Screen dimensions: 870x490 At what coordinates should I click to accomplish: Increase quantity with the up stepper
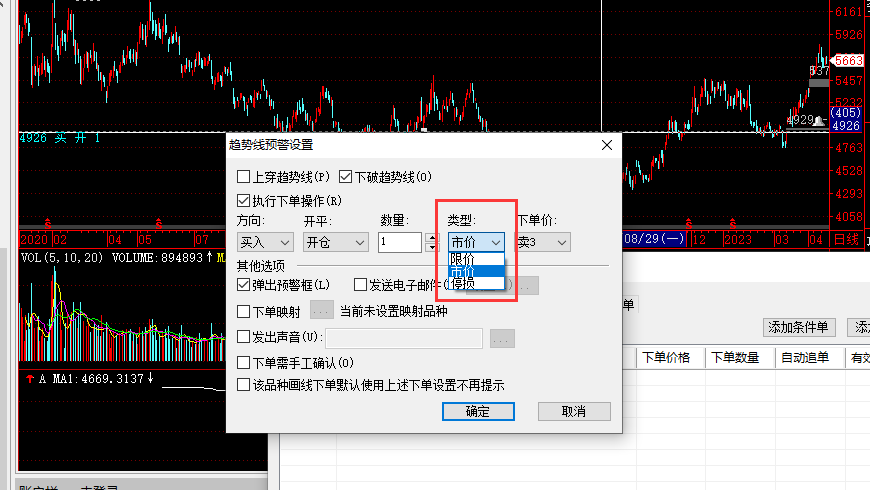[x=432, y=238]
